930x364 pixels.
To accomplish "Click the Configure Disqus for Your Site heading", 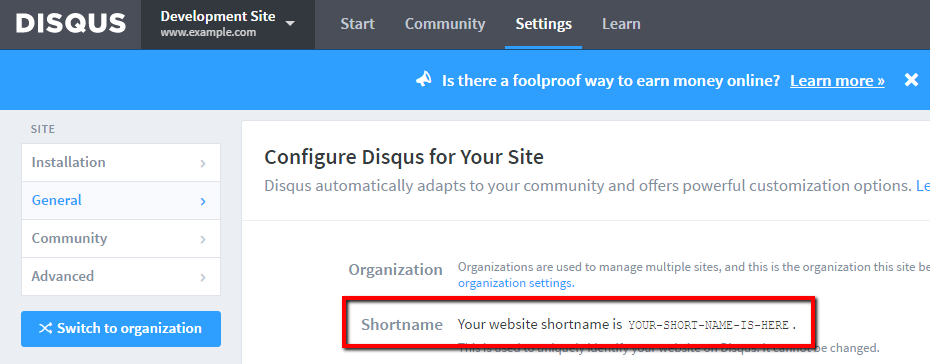I will (x=404, y=157).
